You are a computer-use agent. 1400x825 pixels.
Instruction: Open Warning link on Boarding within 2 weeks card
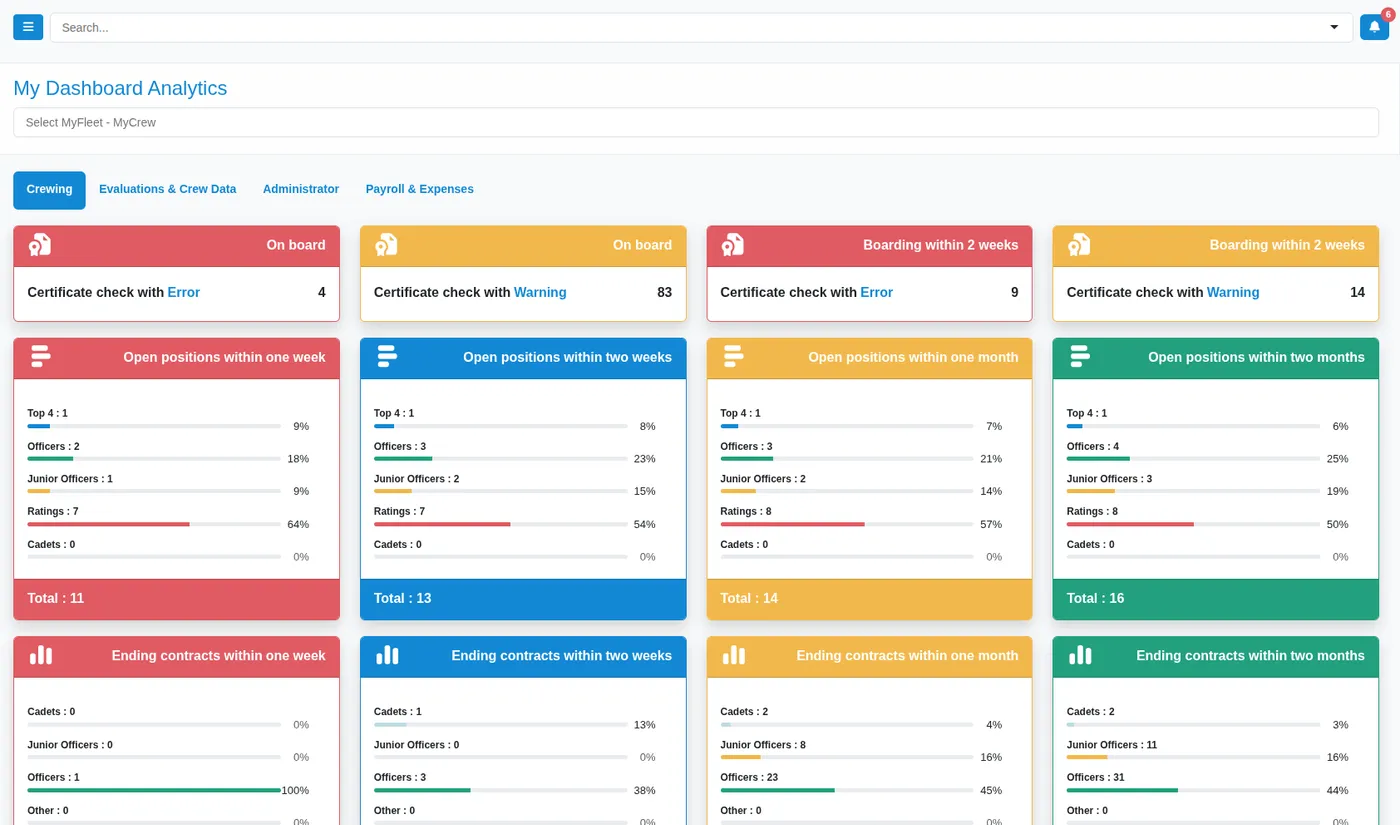(x=1233, y=293)
